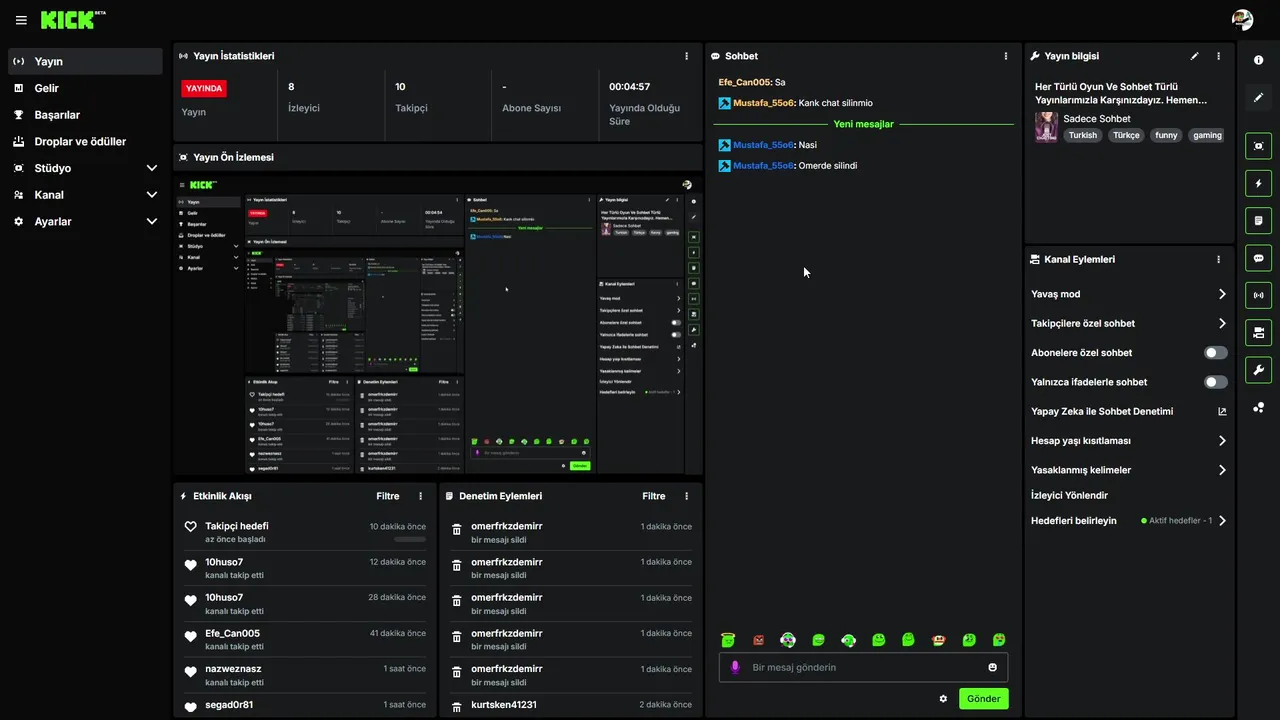This screenshot has width=1280, height=720.
Task: Click the Yeni mesajlar divider label
Action: coord(864,124)
